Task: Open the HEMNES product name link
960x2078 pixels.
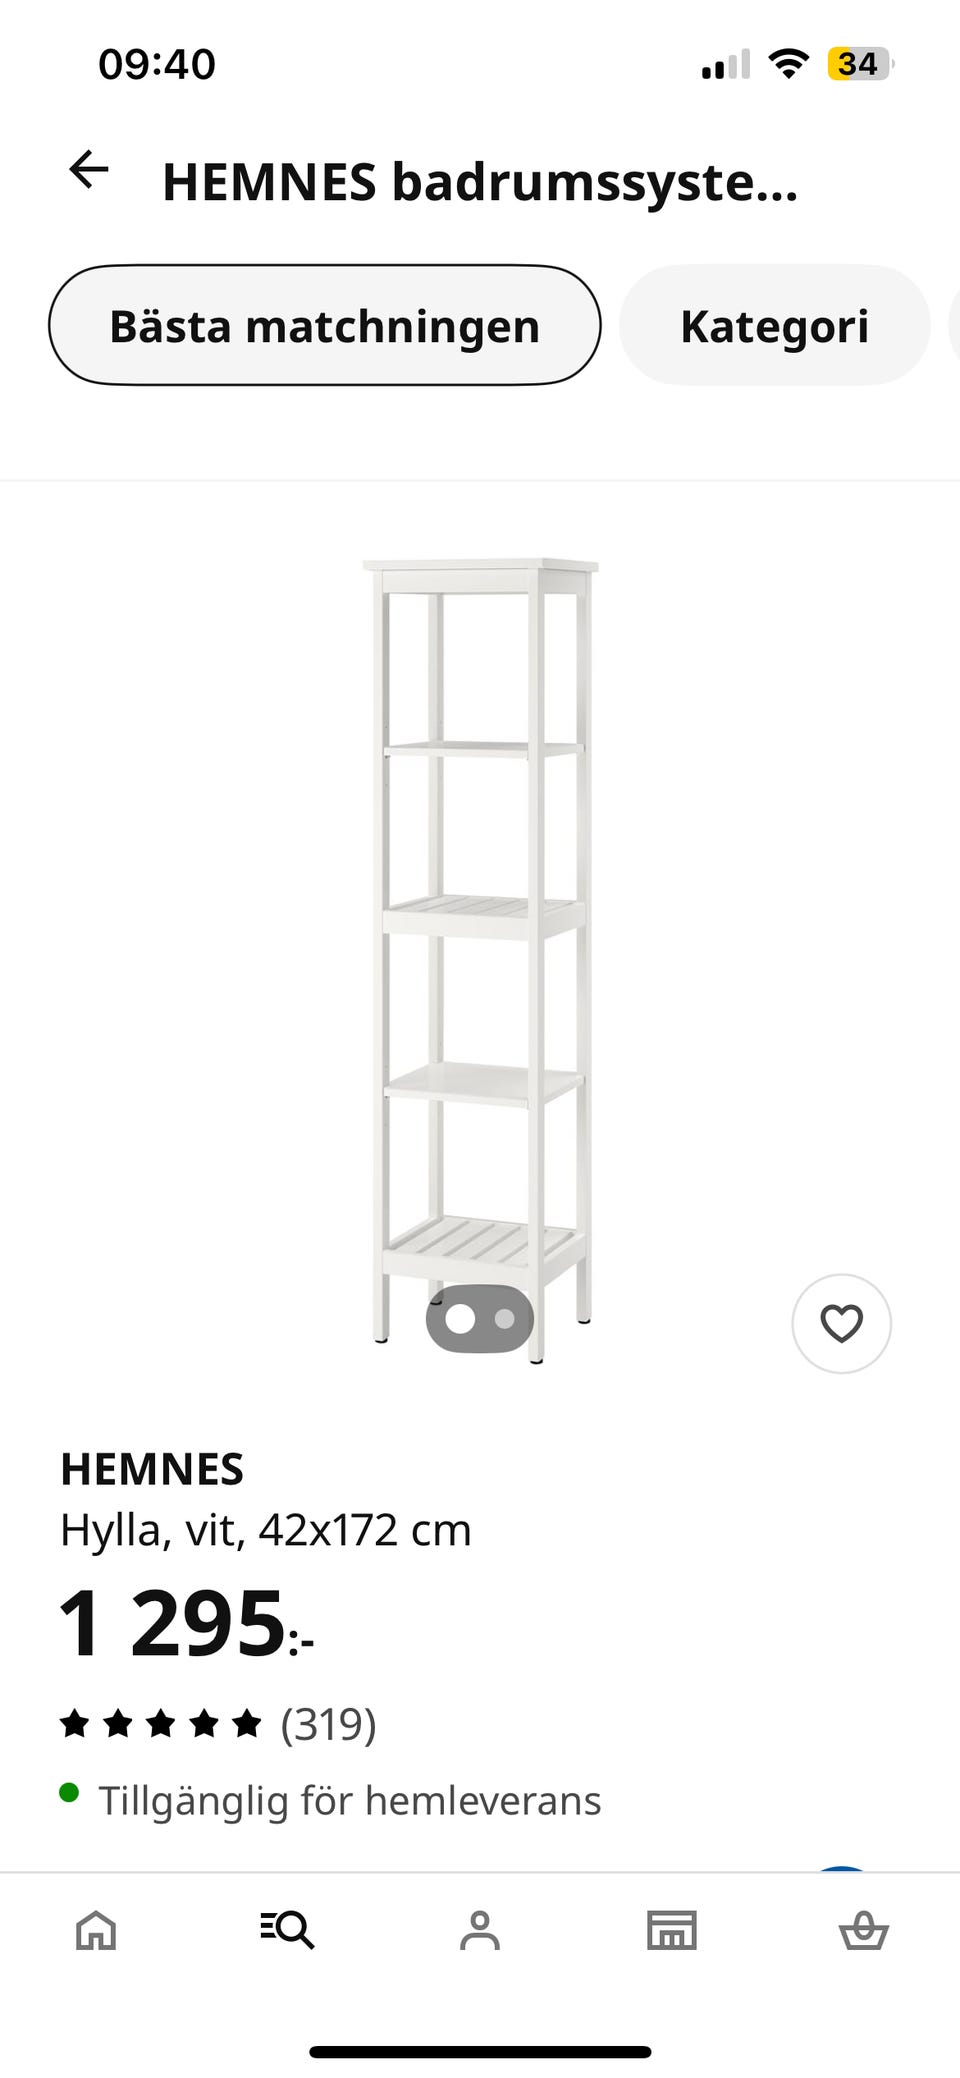Action: click(x=152, y=1469)
